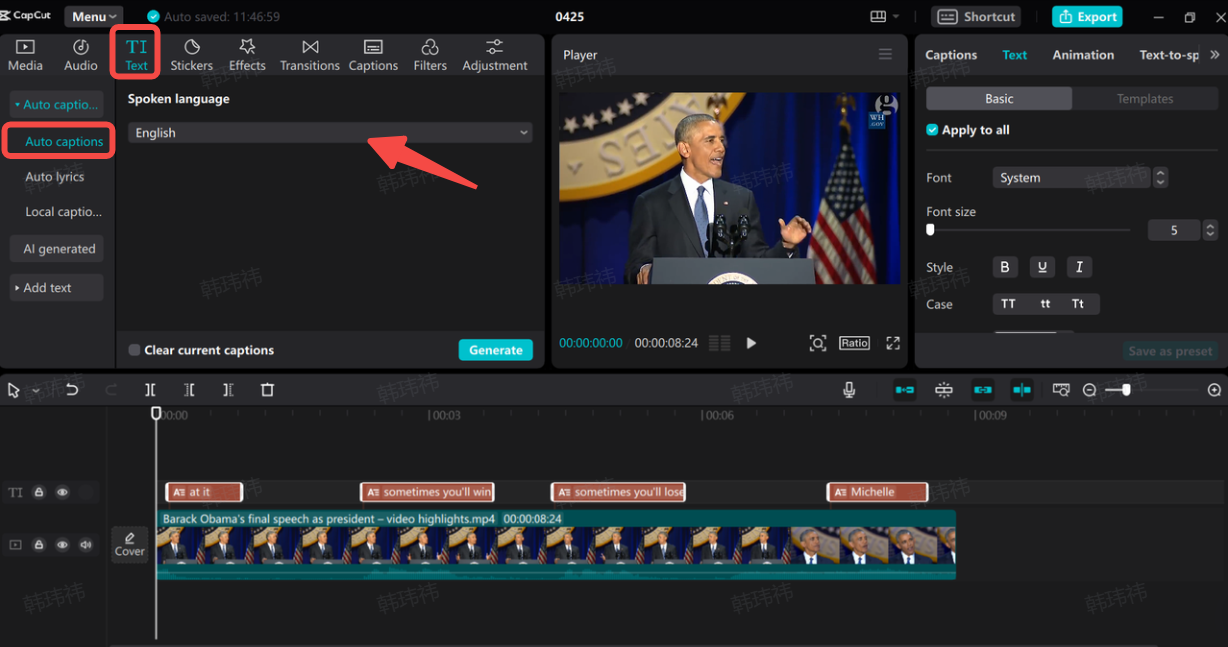Click the Split icon in timeline toolbar
This screenshot has width=1228, height=647.
[x=150, y=390]
